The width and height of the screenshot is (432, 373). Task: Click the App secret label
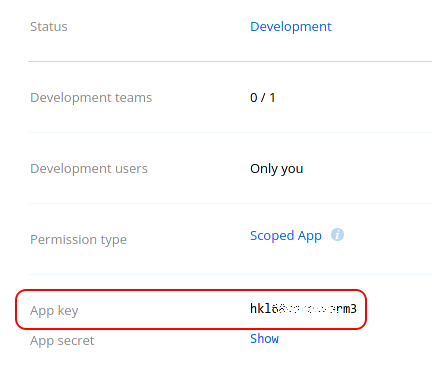[x=62, y=341]
